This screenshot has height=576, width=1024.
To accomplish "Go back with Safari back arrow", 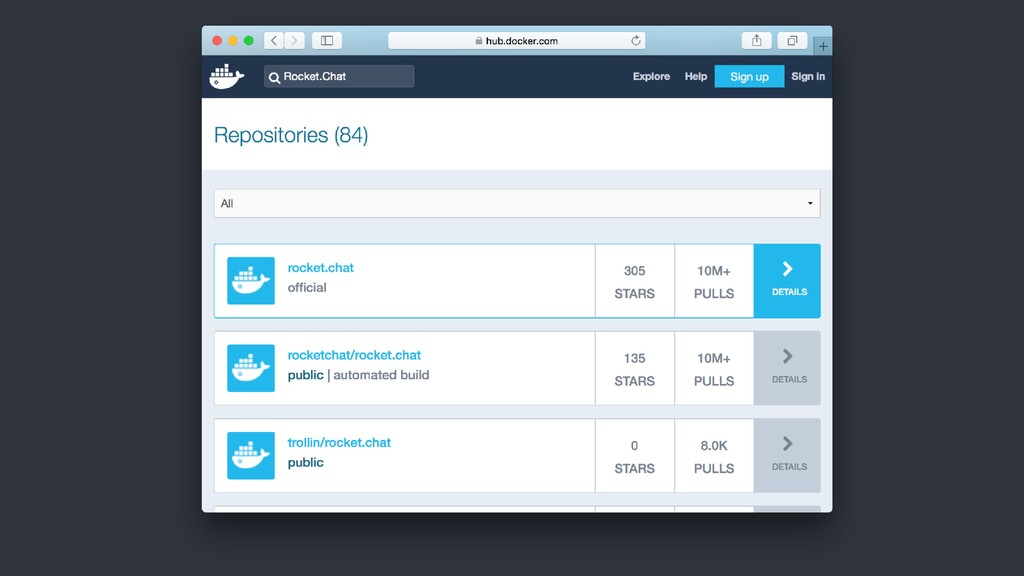I will [x=274, y=40].
